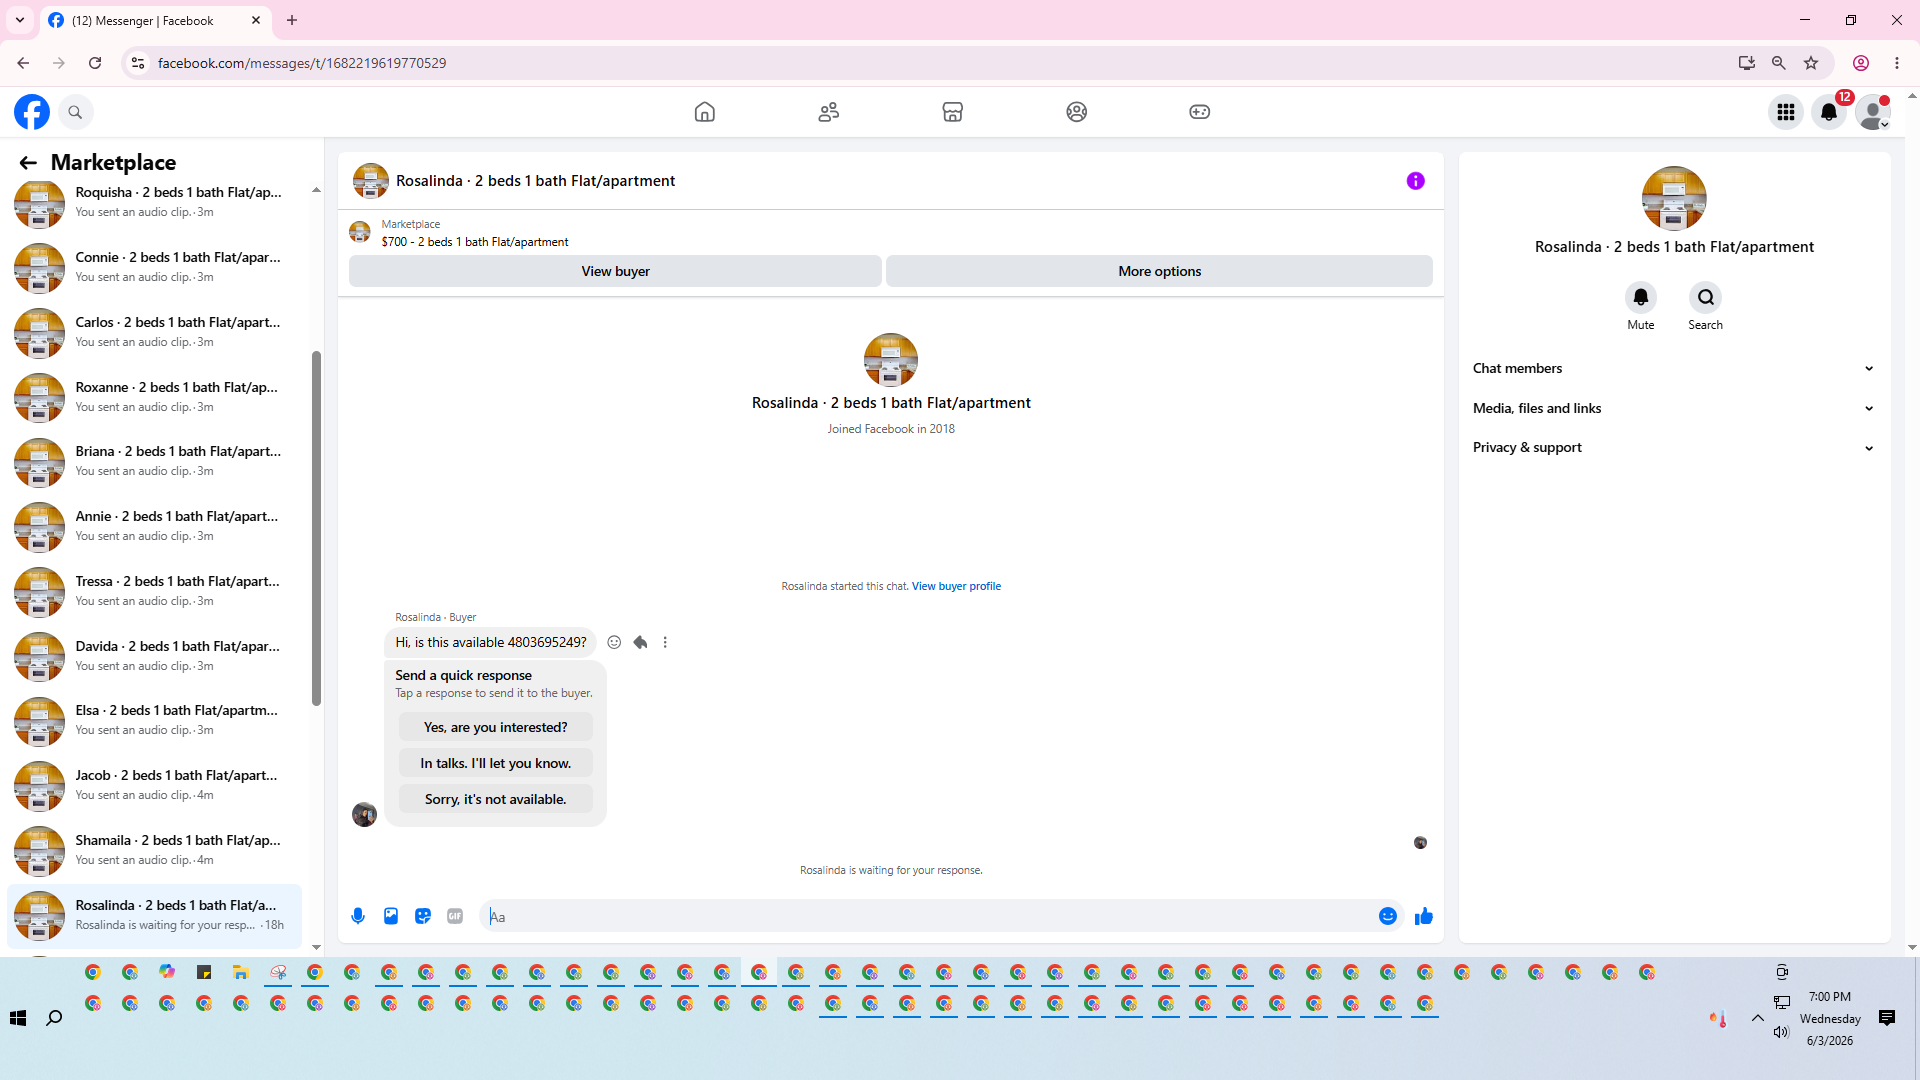The height and width of the screenshot is (1080, 1920).
Task: Bookmark this page with the star icon
Action: [x=1811, y=63]
